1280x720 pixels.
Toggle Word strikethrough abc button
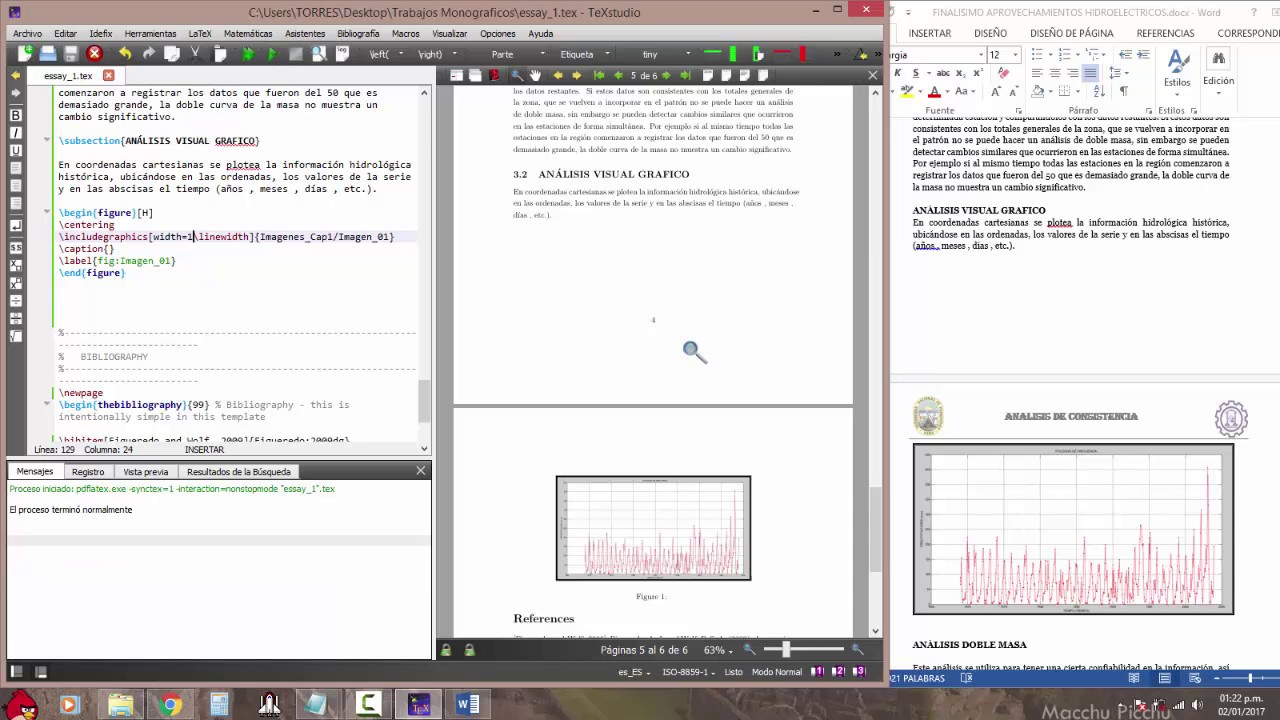pyautogui.click(x=943, y=73)
